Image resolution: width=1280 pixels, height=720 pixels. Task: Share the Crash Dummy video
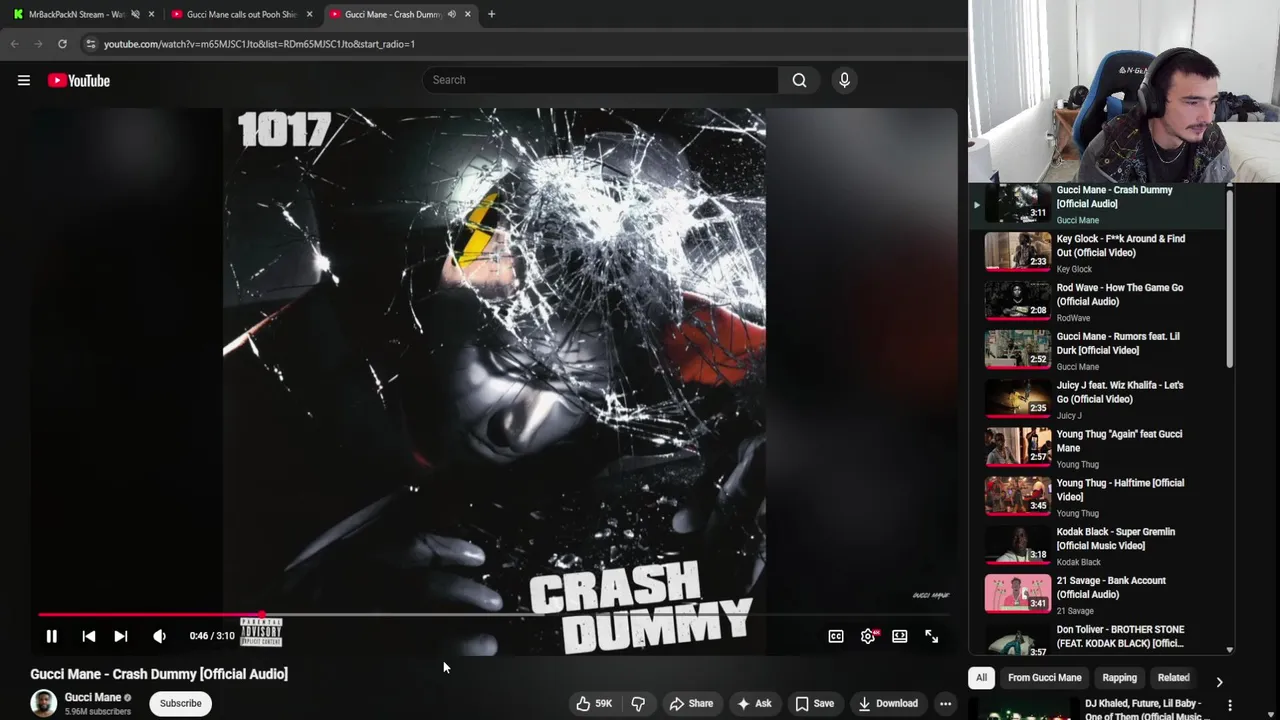[691, 703]
